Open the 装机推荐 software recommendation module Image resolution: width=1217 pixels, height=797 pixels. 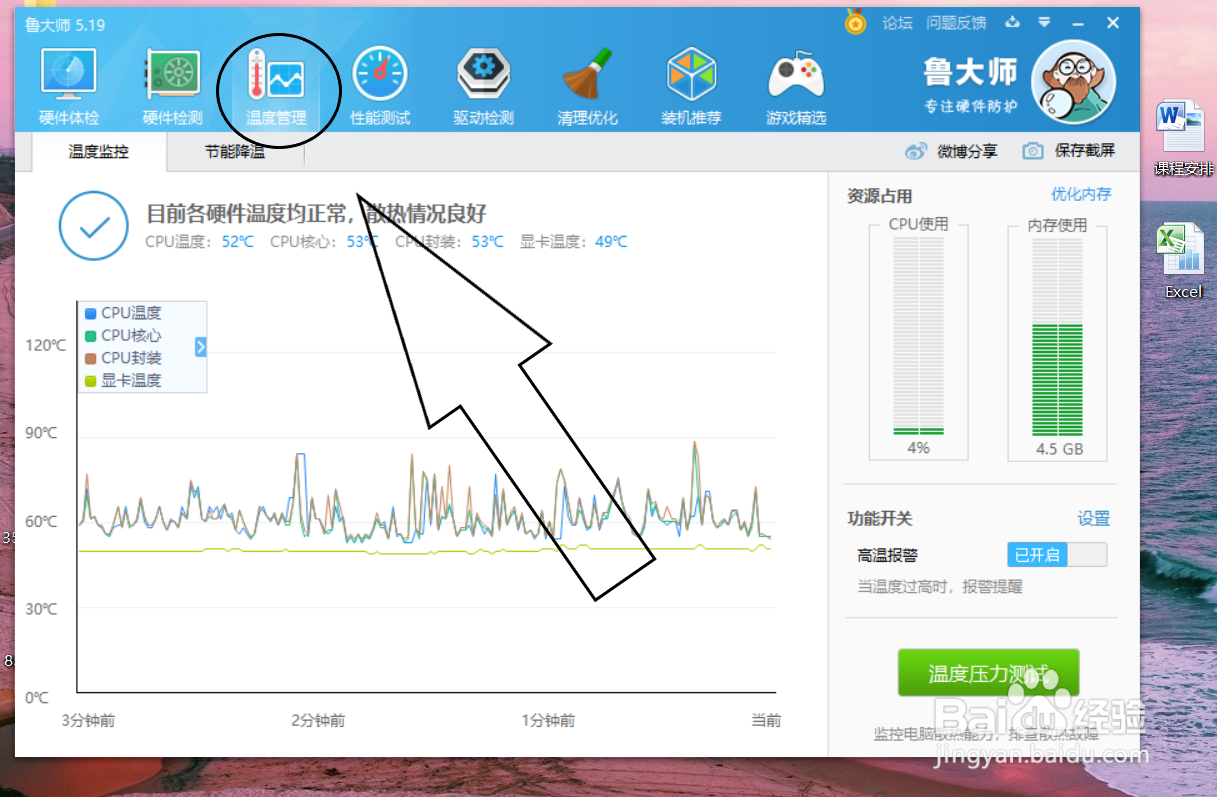tap(692, 88)
